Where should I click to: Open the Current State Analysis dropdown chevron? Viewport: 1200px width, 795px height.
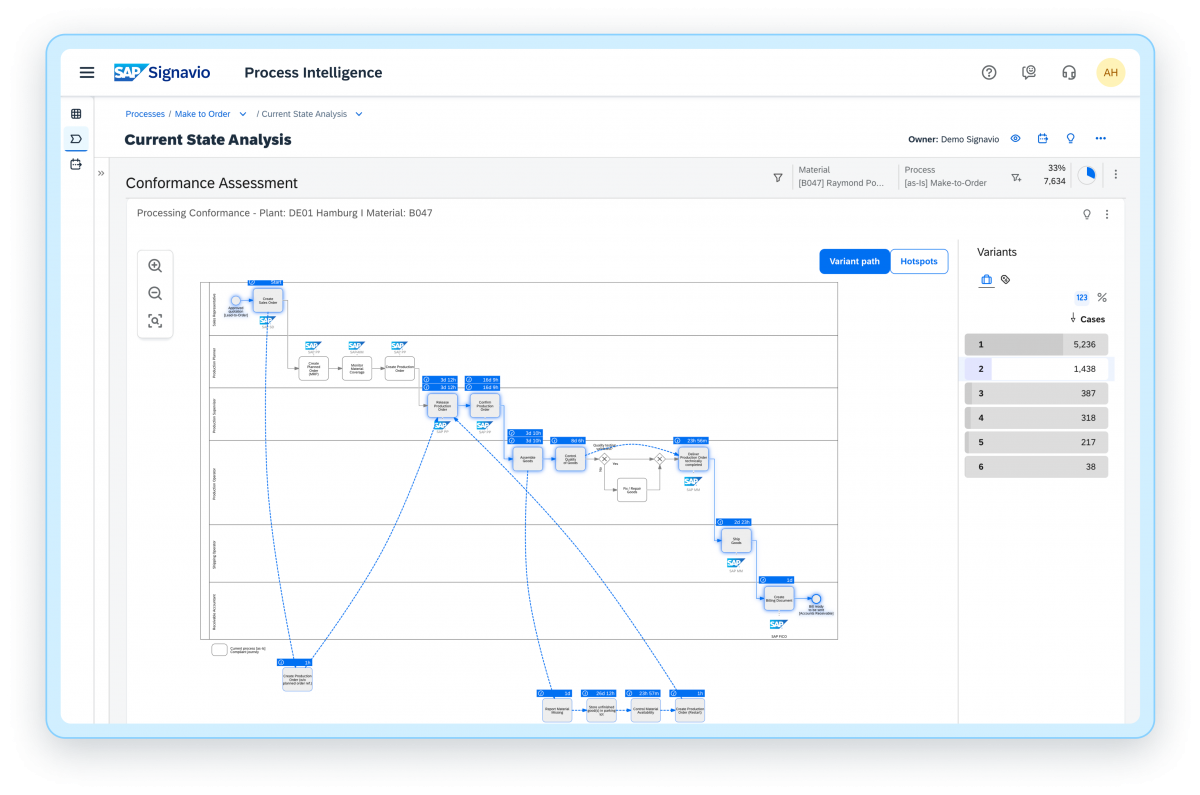[359, 113]
